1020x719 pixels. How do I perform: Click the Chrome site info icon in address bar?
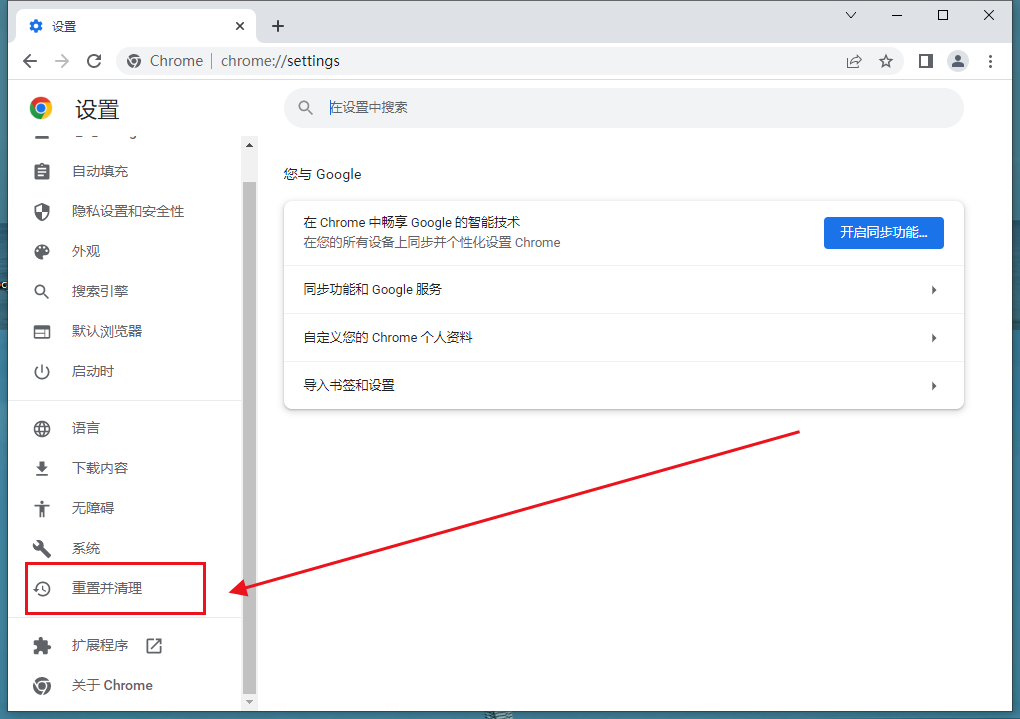(x=134, y=61)
